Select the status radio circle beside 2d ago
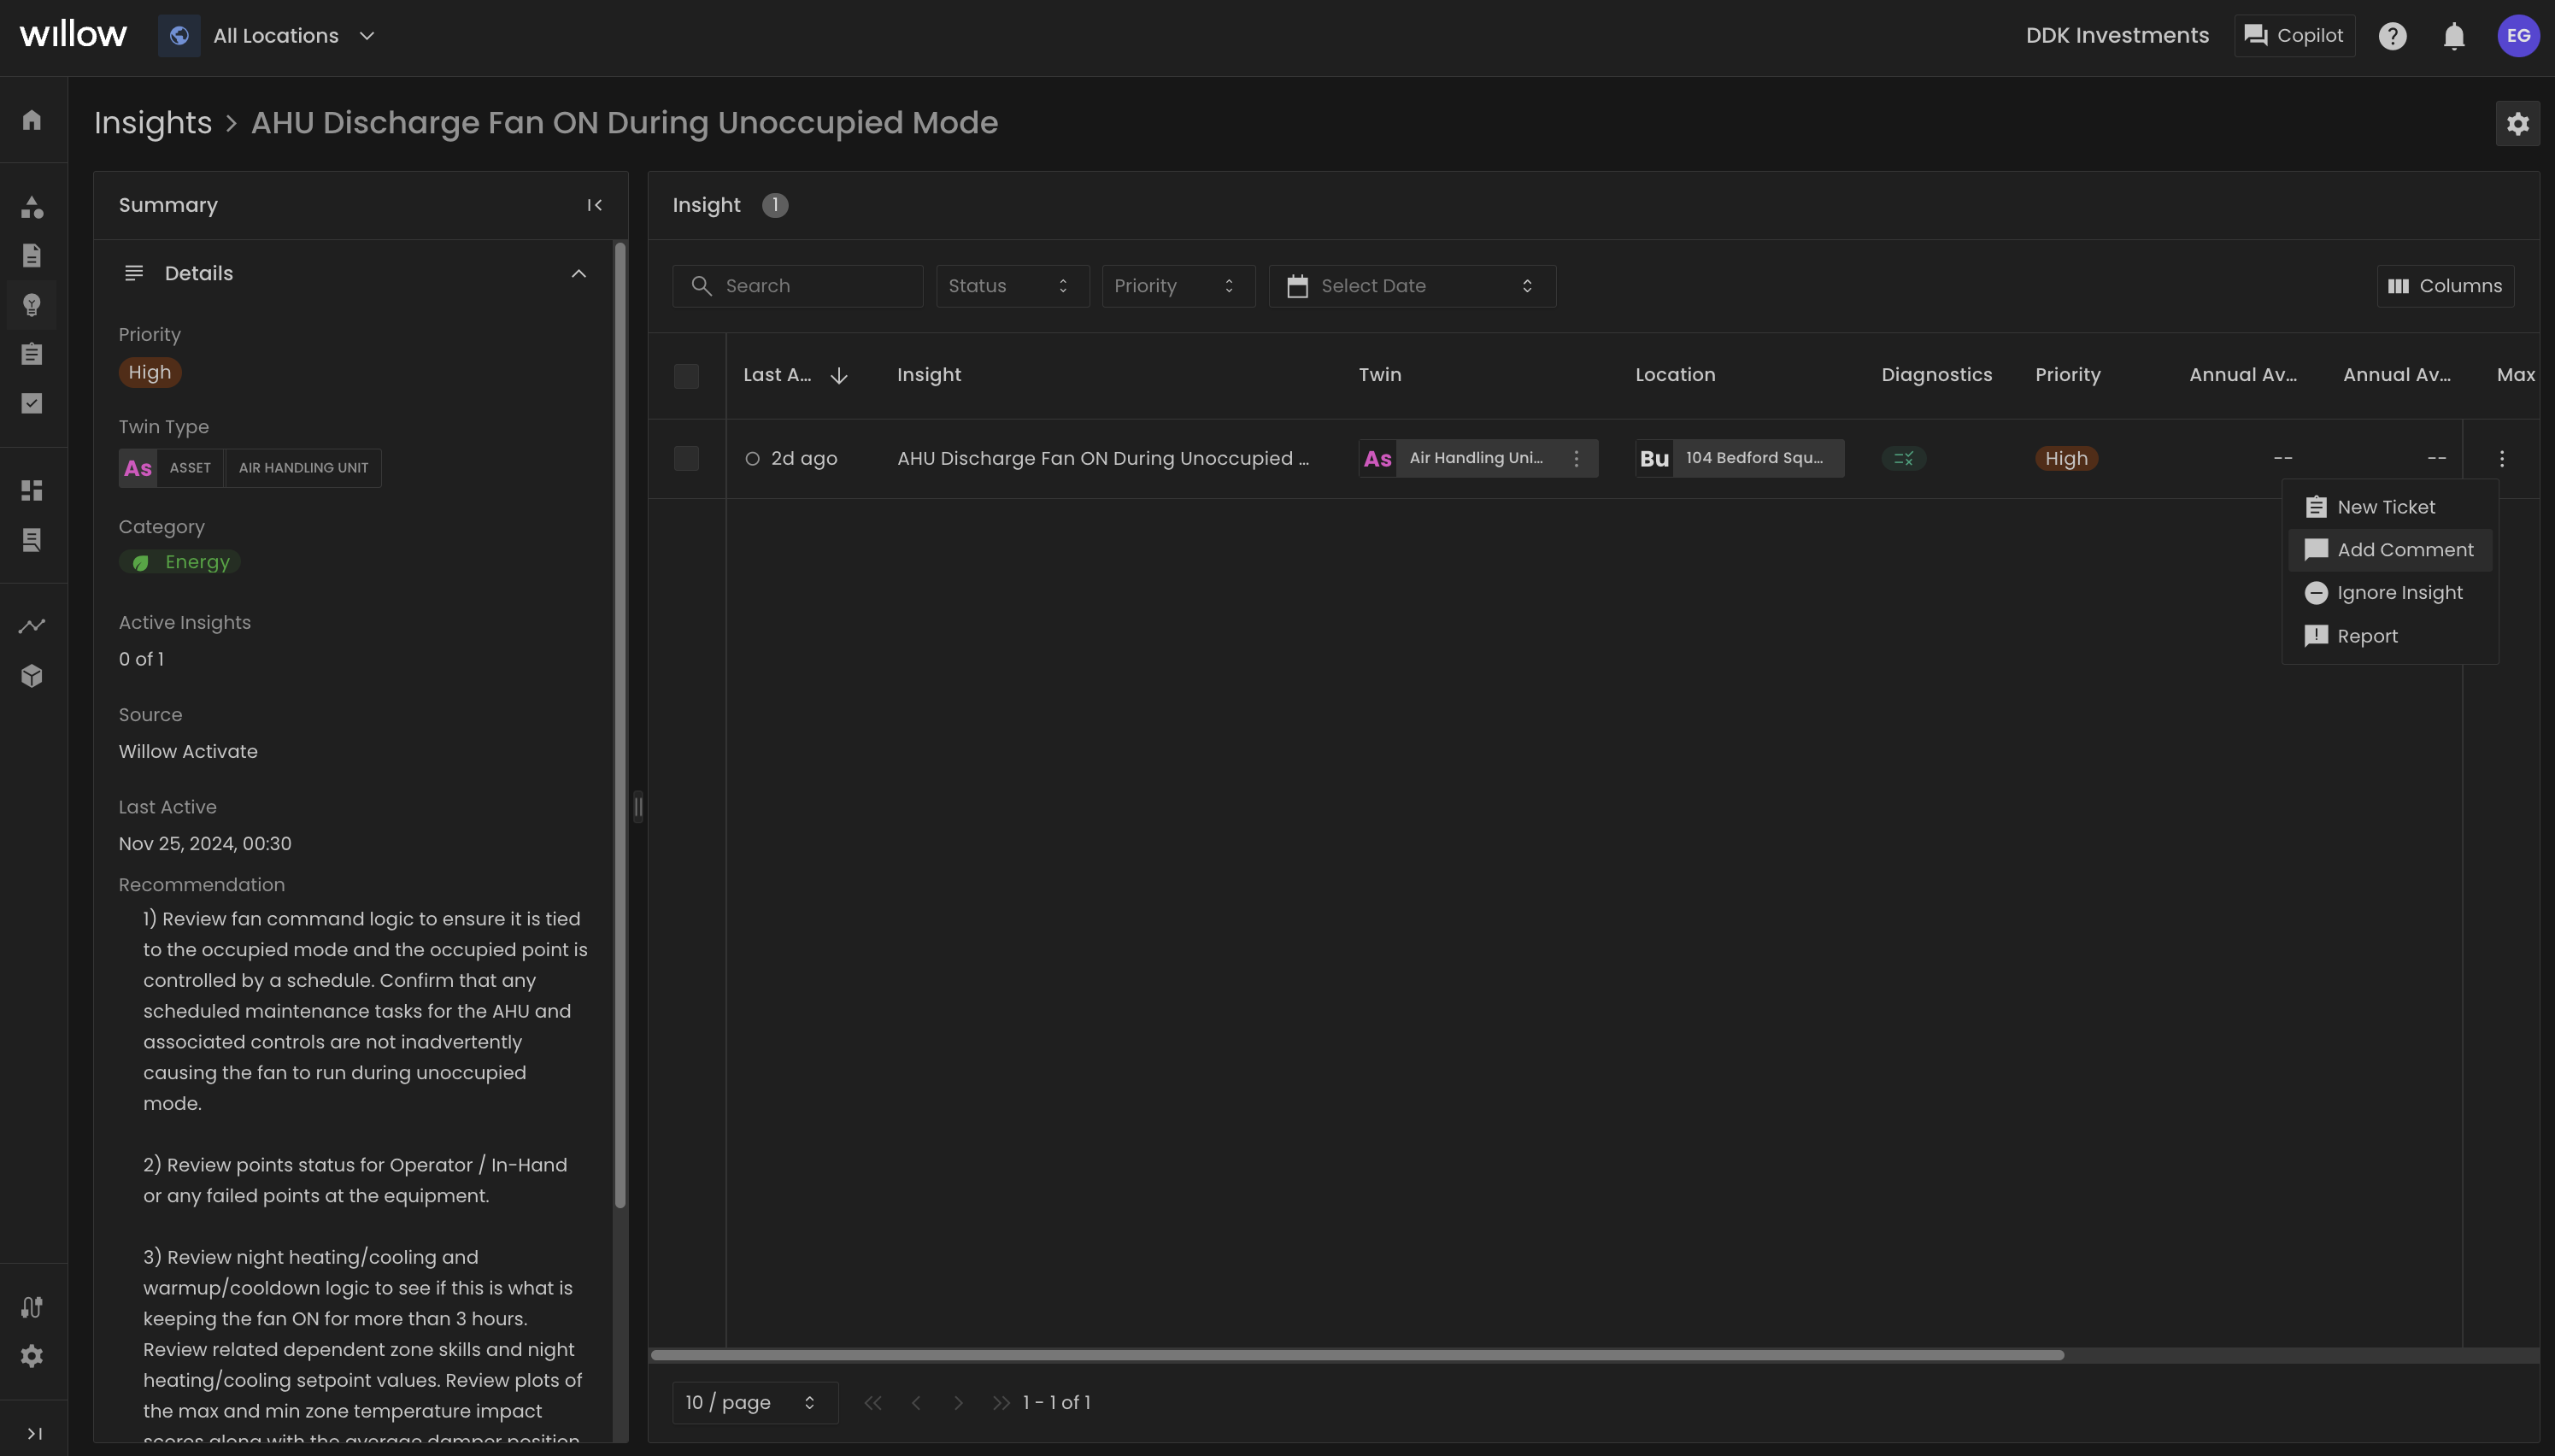The height and width of the screenshot is (1456, 2555). coord(754,458)
